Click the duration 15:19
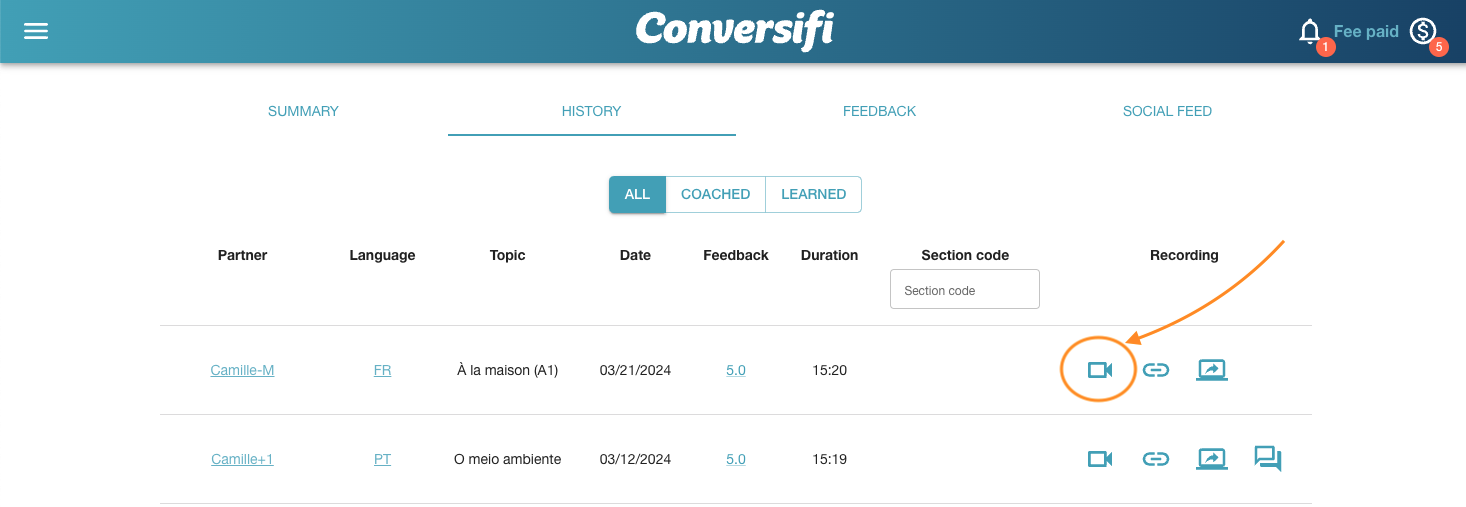Viewport: 1466px width, 507px height. [830, 459]
